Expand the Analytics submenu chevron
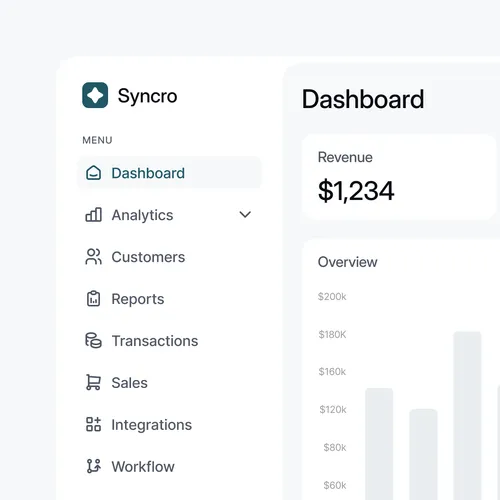 tap(245, 215)
